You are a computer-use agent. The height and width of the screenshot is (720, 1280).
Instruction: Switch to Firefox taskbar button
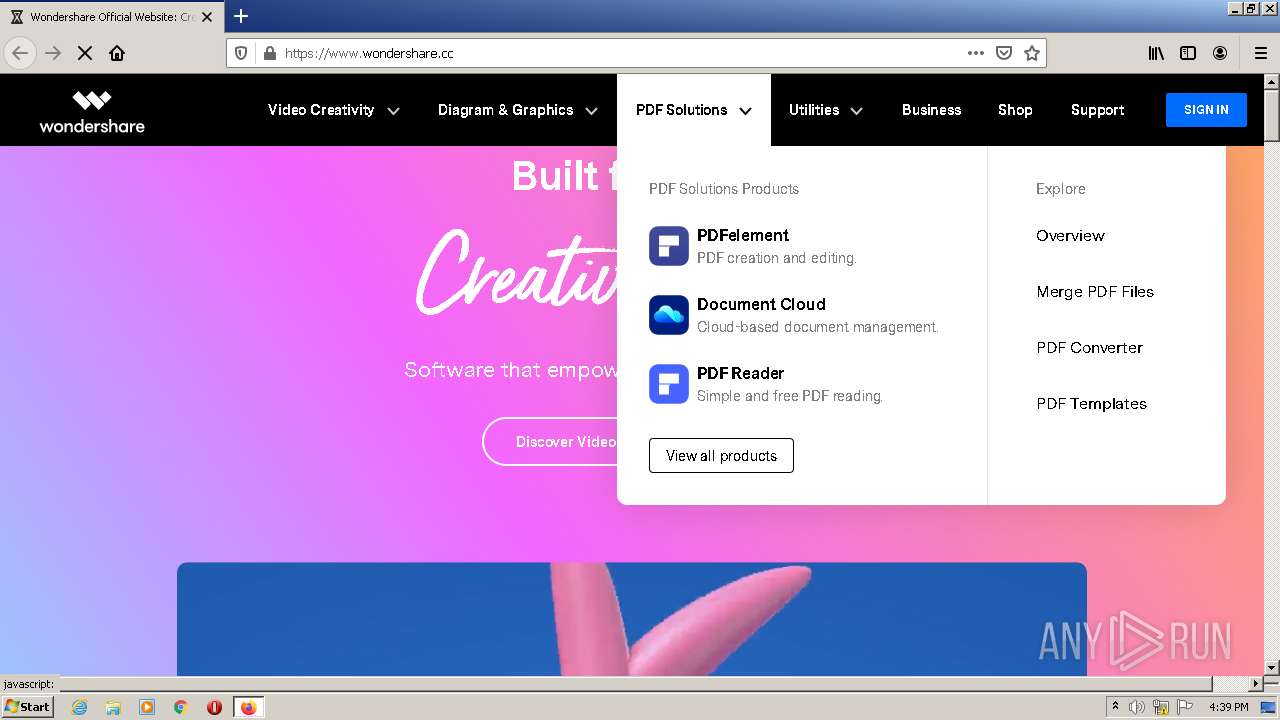pyautogui.click(x=248, y=707)
